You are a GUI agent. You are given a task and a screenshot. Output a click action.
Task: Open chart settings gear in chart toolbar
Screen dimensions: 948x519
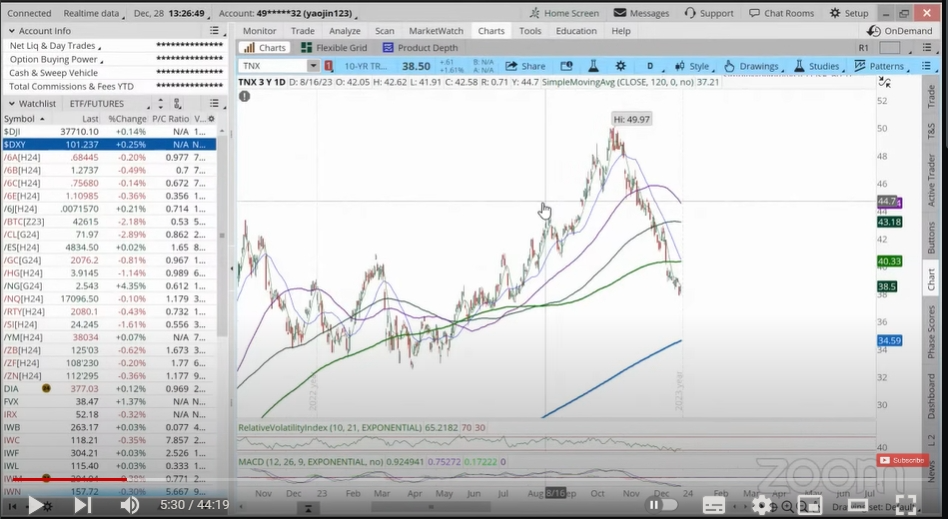[x=620, y=66]
